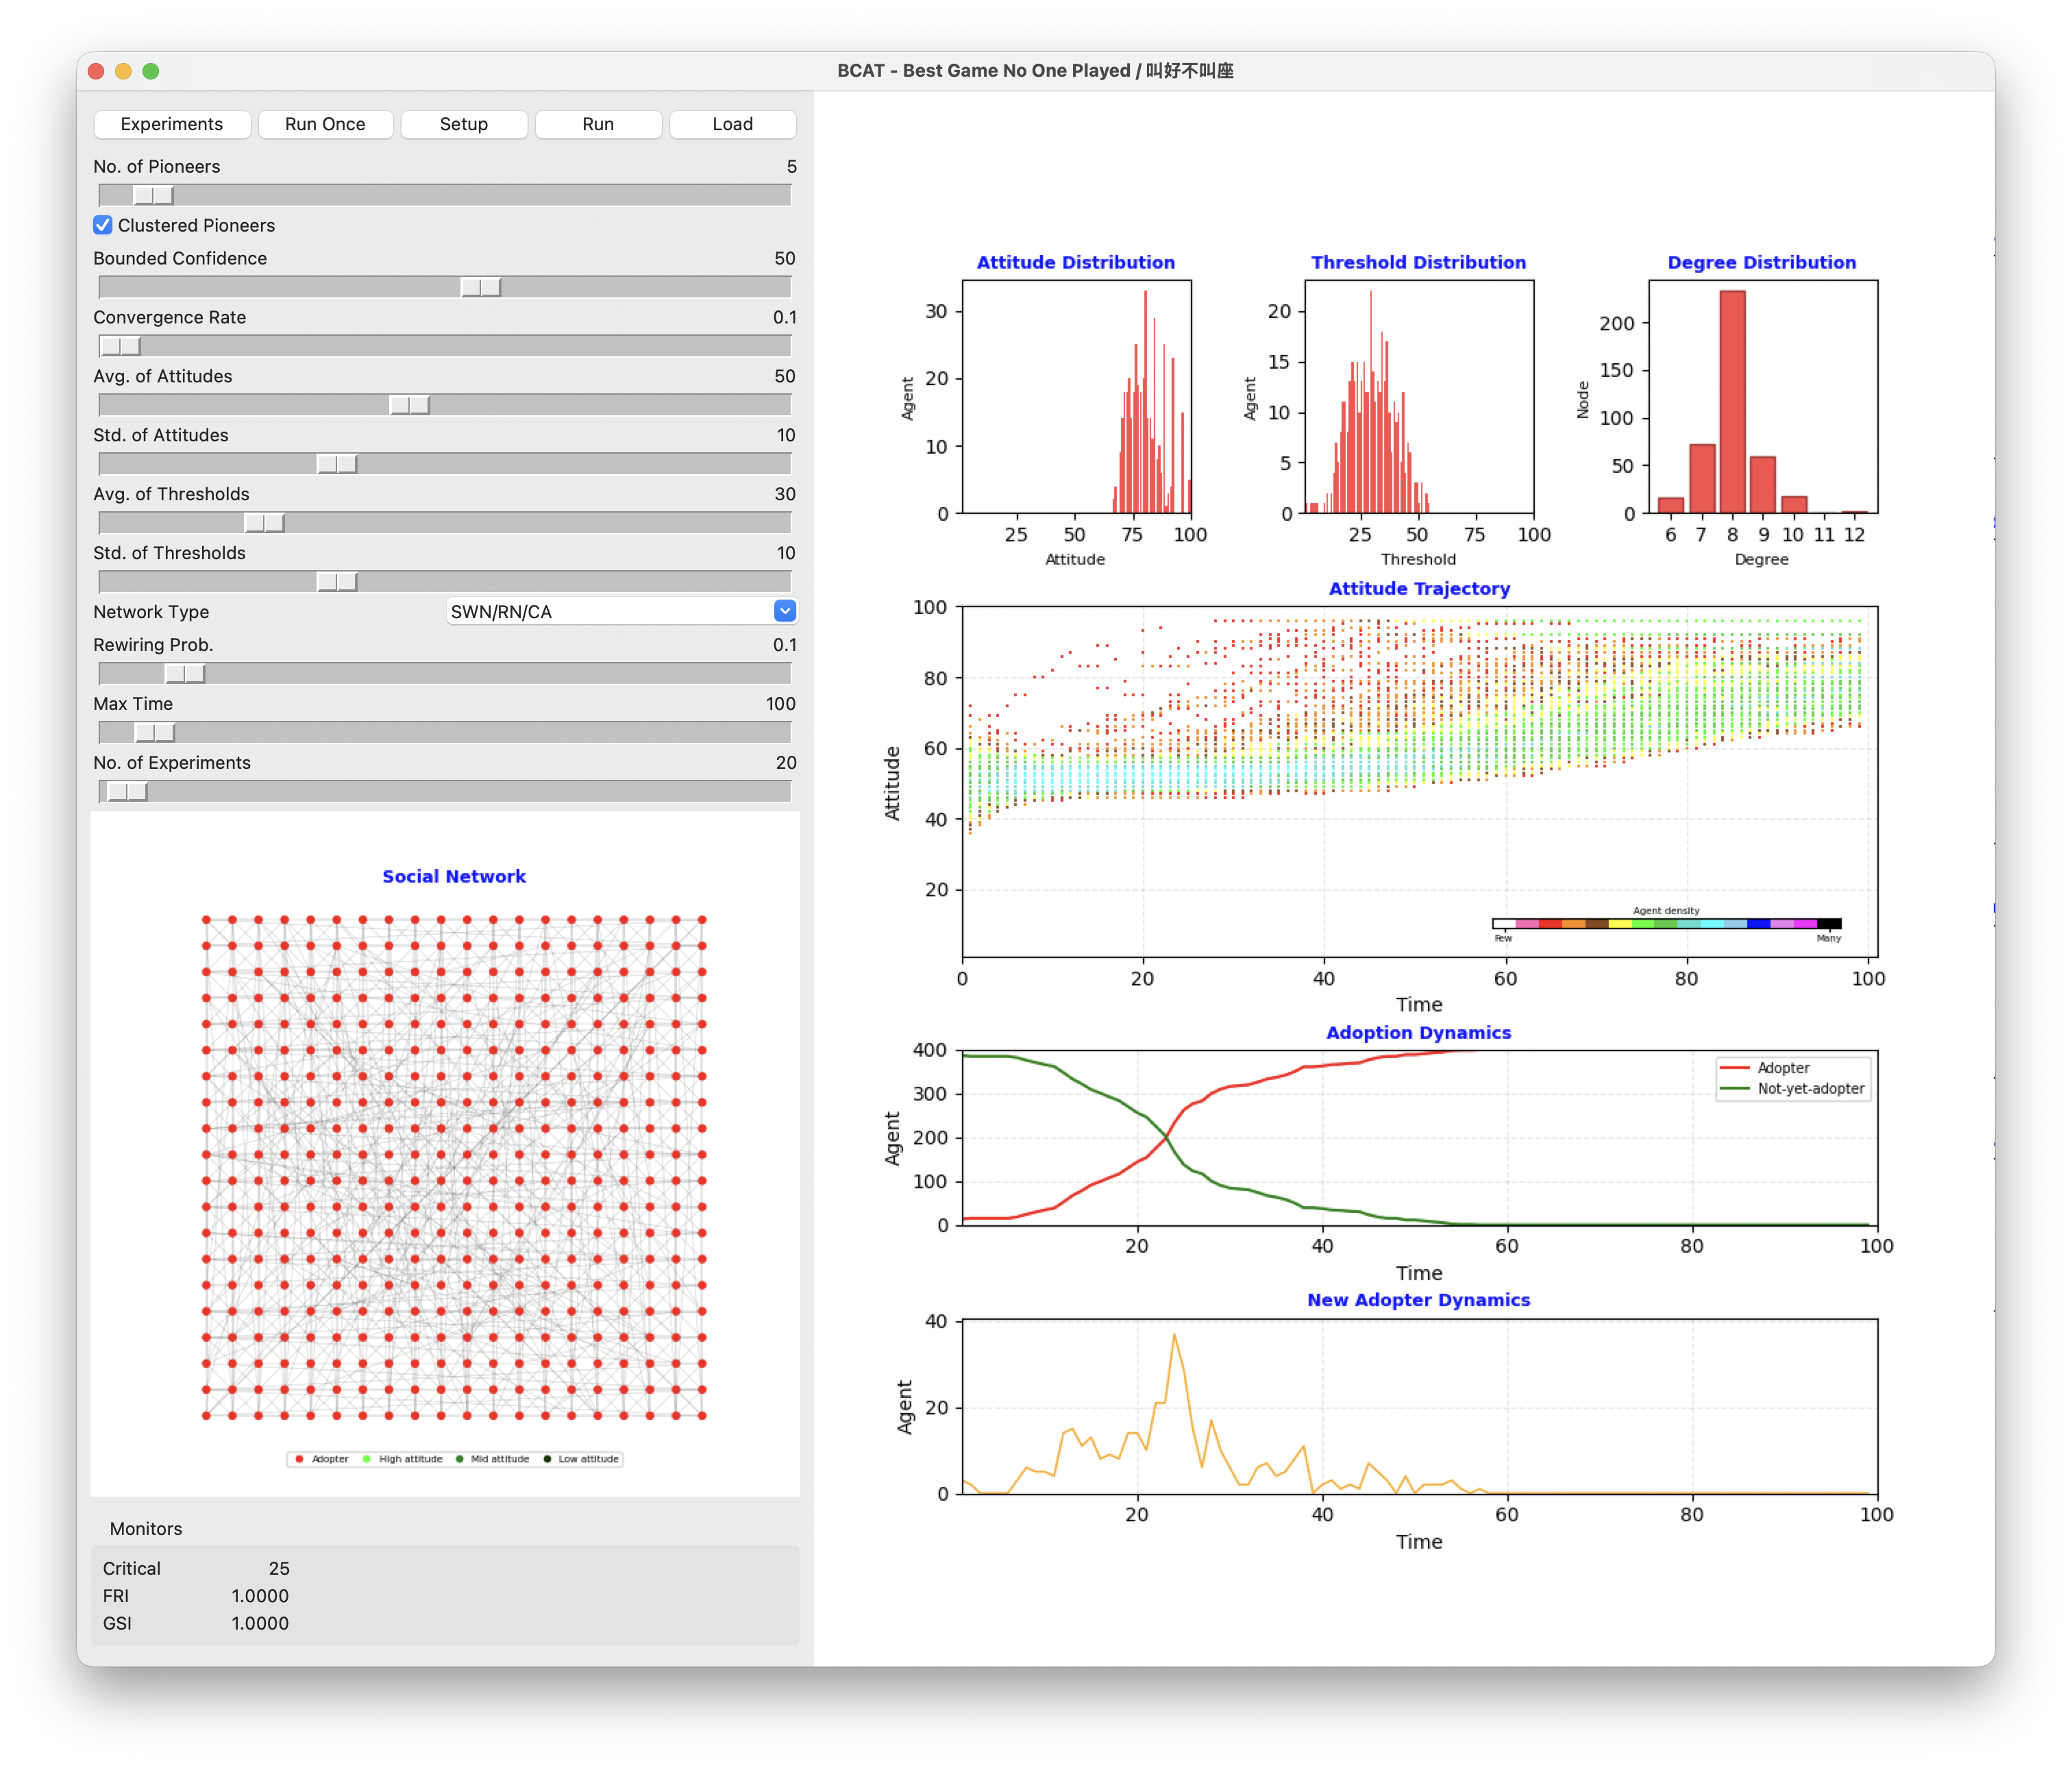This screenshot has width=2072, height=1768.
Task: Click the No. of Experiments slider handle
Action: click(128, 792)
